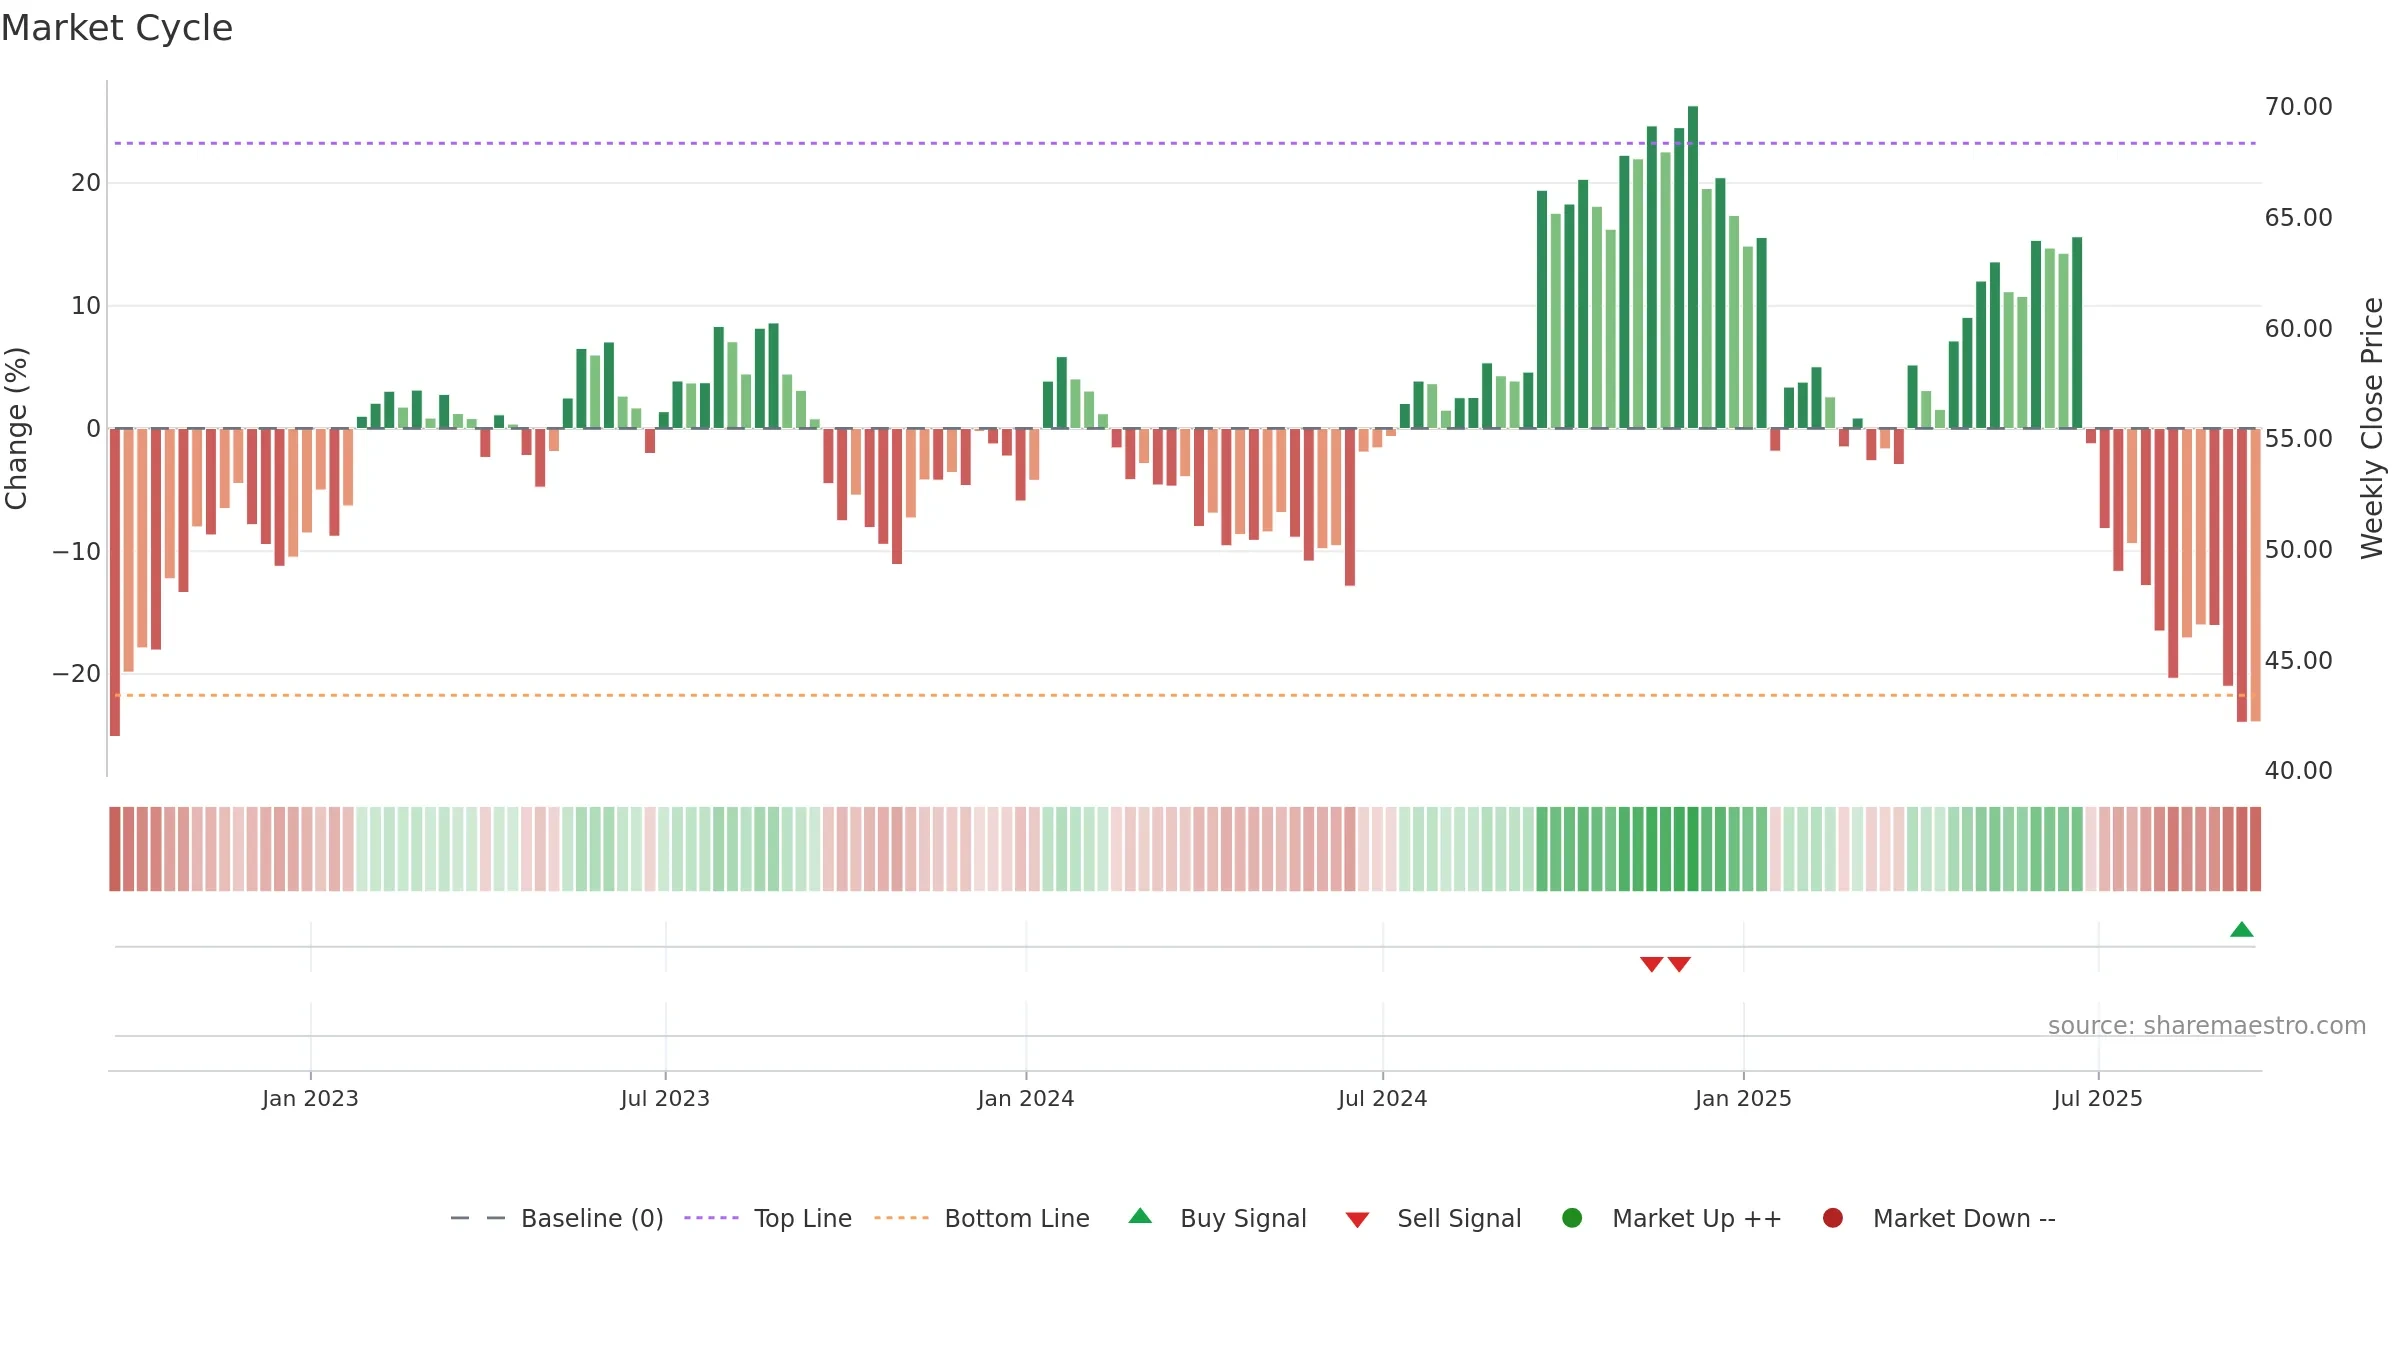Toggle the Market Down -- legend entry
Viewport: 2400px width, 1350px height.
pyautogui.click(x=1939, y=1218)
